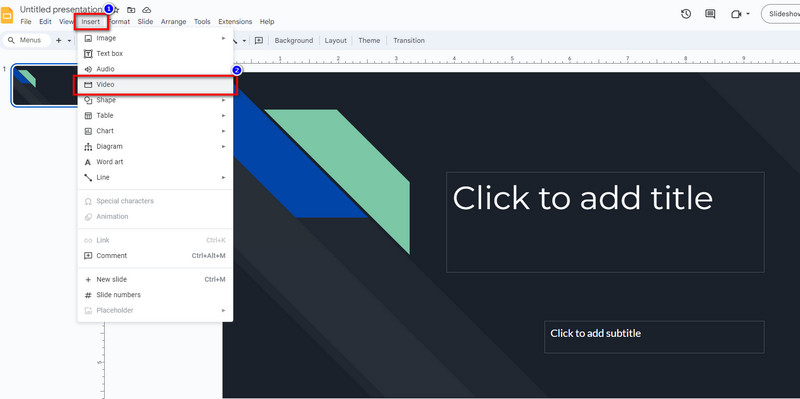The image size is (800, 399).
Task: Open the Extensions menu
Action: [235, 21]
